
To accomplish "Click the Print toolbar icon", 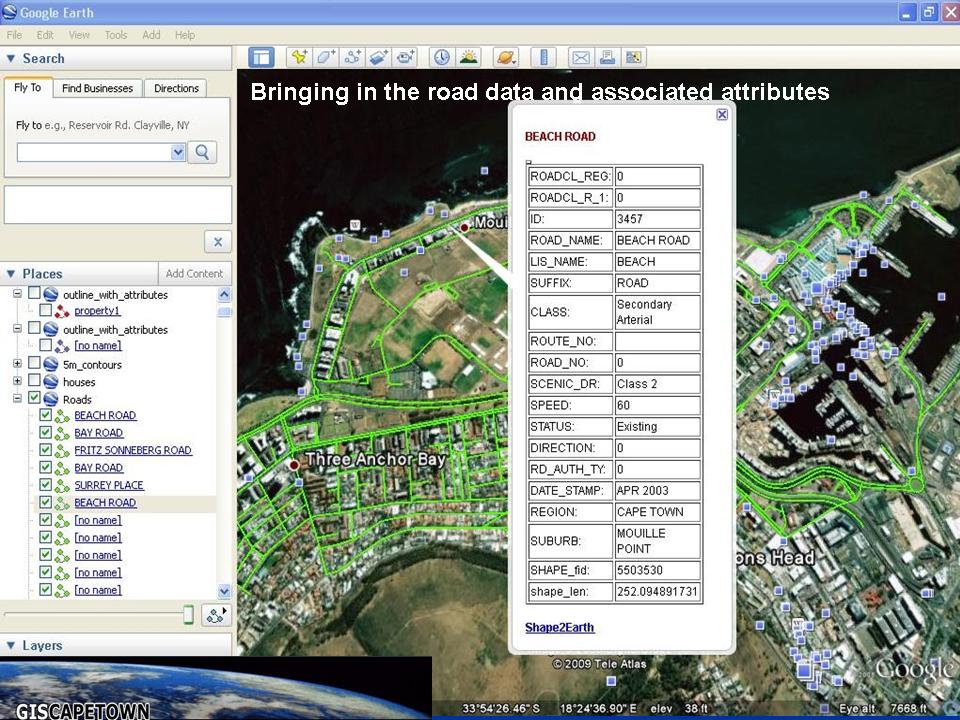I will click(607, 58).
